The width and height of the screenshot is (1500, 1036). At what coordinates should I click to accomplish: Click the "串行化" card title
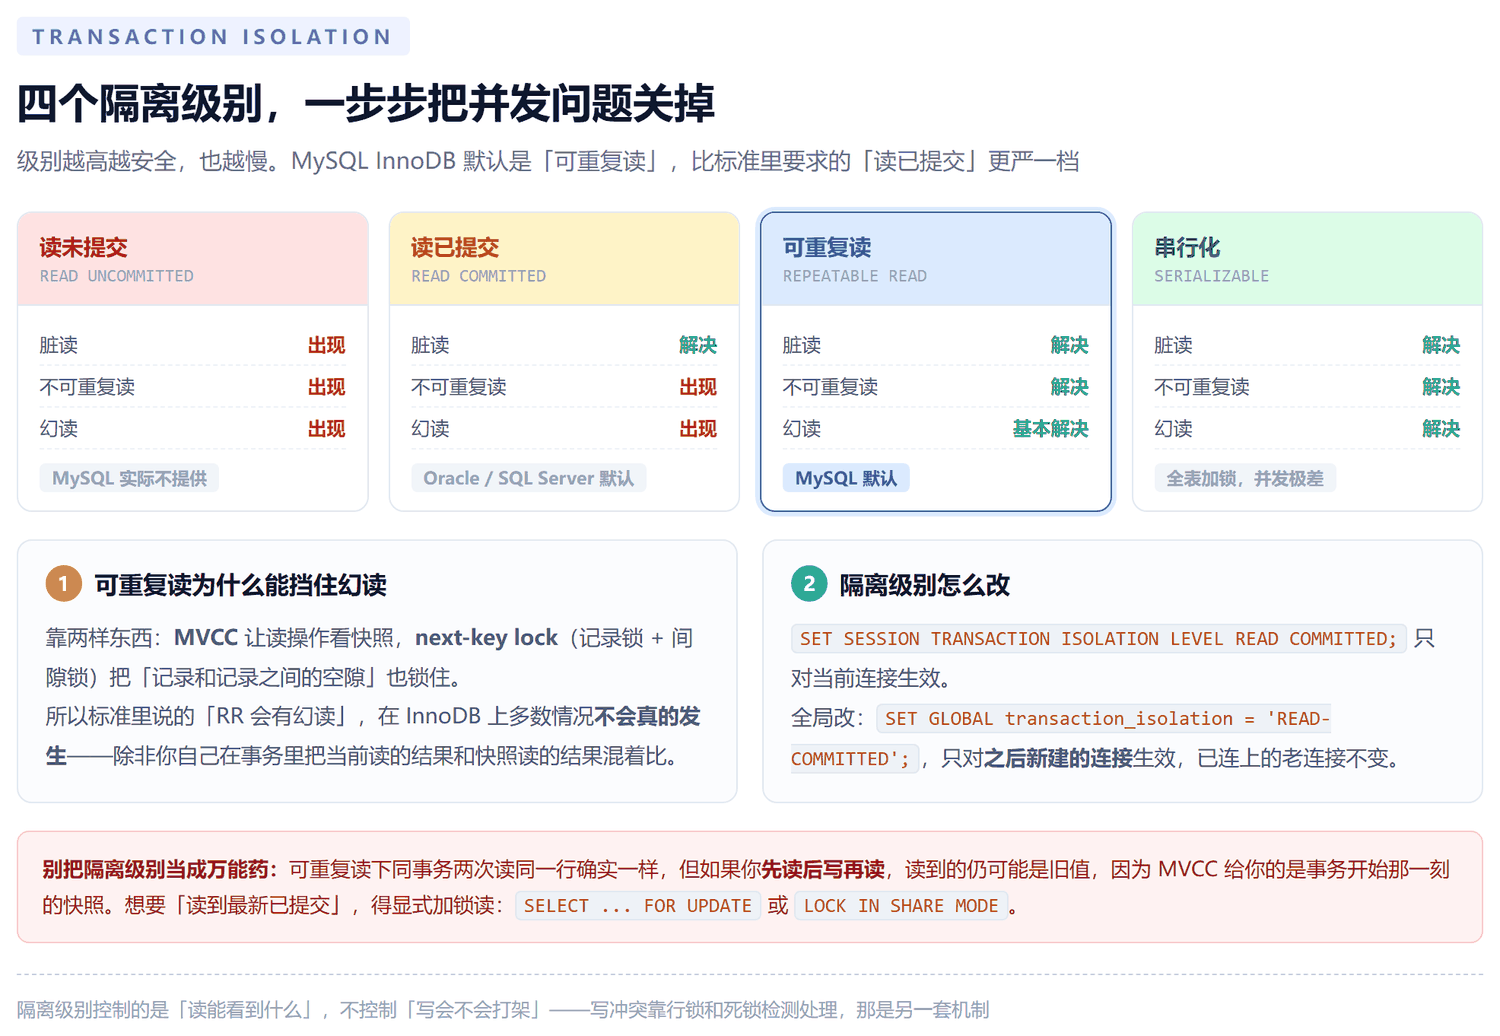pyautogui.click(x=1187, y=247)
